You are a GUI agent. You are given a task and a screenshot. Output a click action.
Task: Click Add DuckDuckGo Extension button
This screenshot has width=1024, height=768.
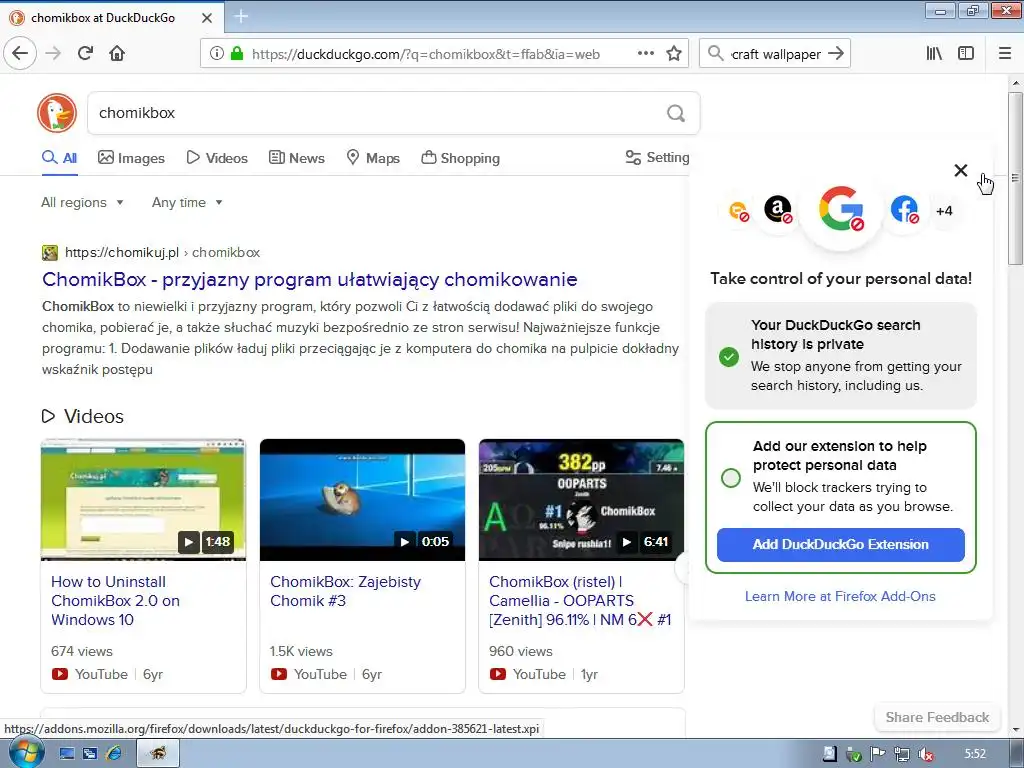point(840,545)
